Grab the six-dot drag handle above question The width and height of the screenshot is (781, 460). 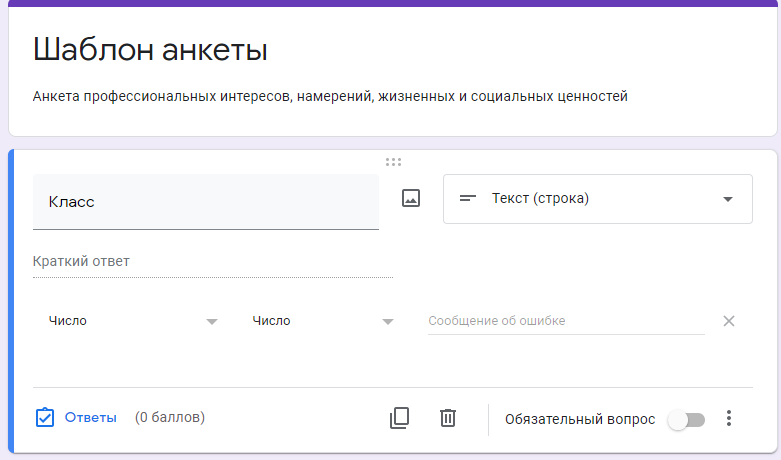393,162
